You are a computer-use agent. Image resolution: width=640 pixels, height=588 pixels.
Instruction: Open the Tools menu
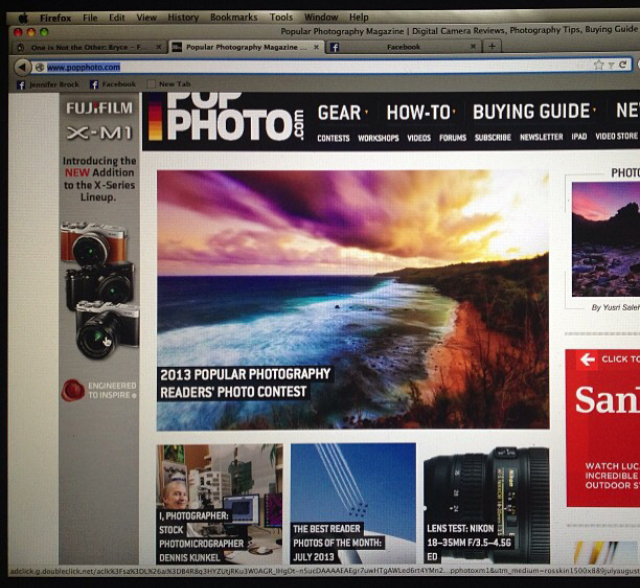(x=281, y=18)
